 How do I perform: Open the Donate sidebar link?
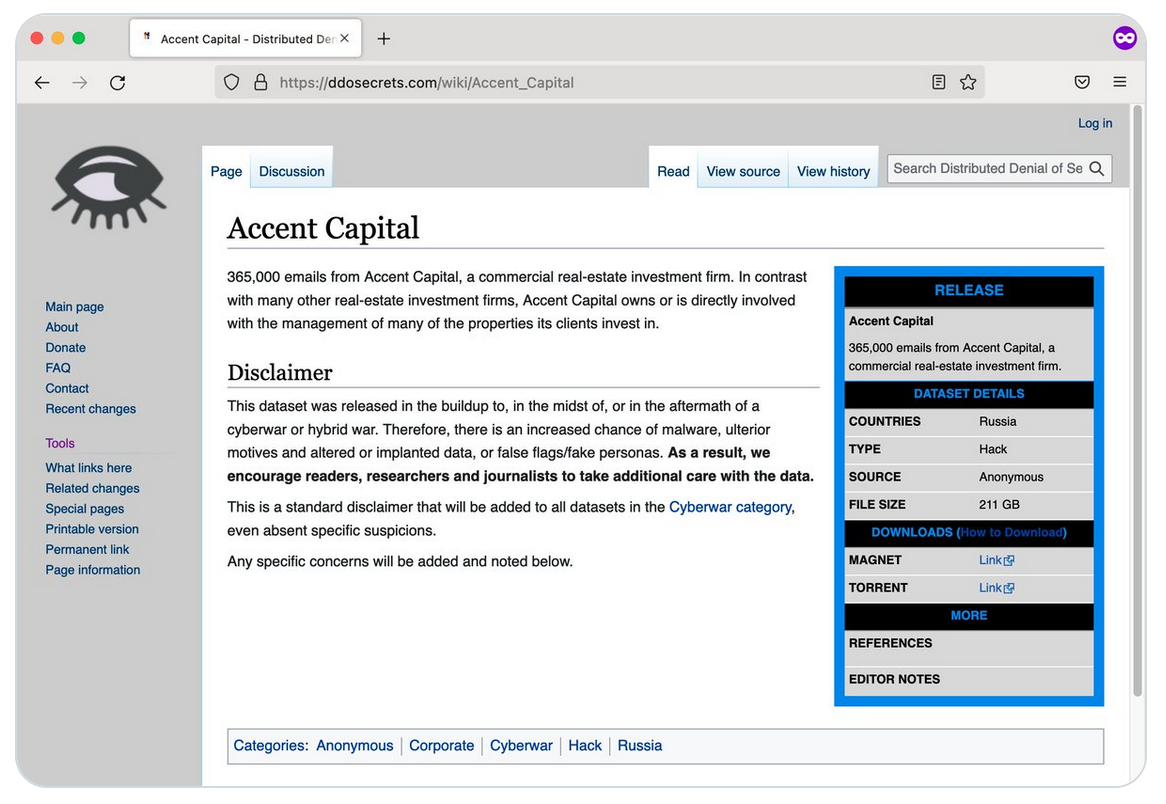(x=65, y=348)
